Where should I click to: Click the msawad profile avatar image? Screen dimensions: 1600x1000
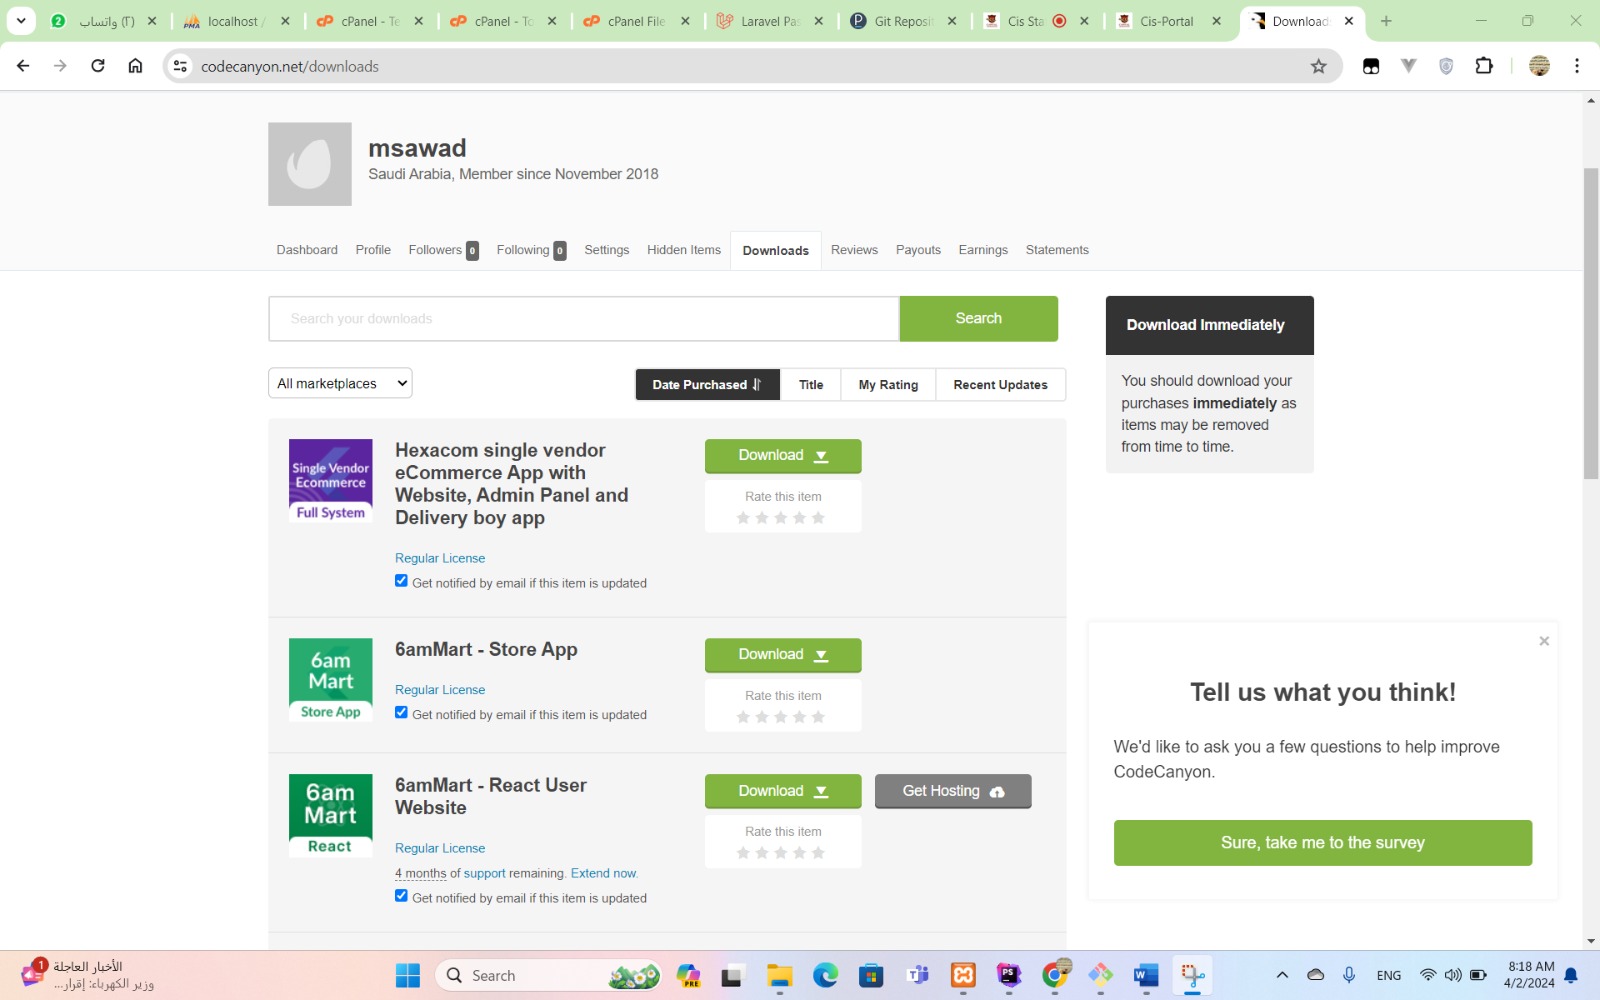coord(310,164)
